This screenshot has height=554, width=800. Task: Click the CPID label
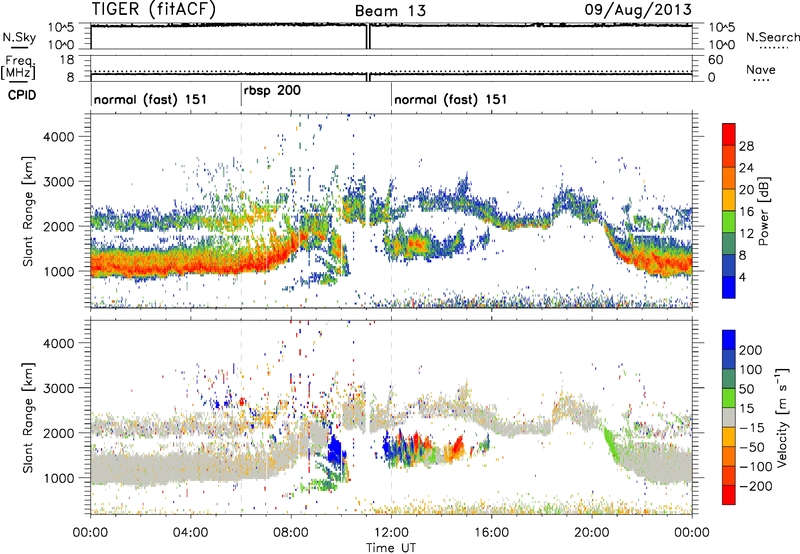tap(22, 95)
